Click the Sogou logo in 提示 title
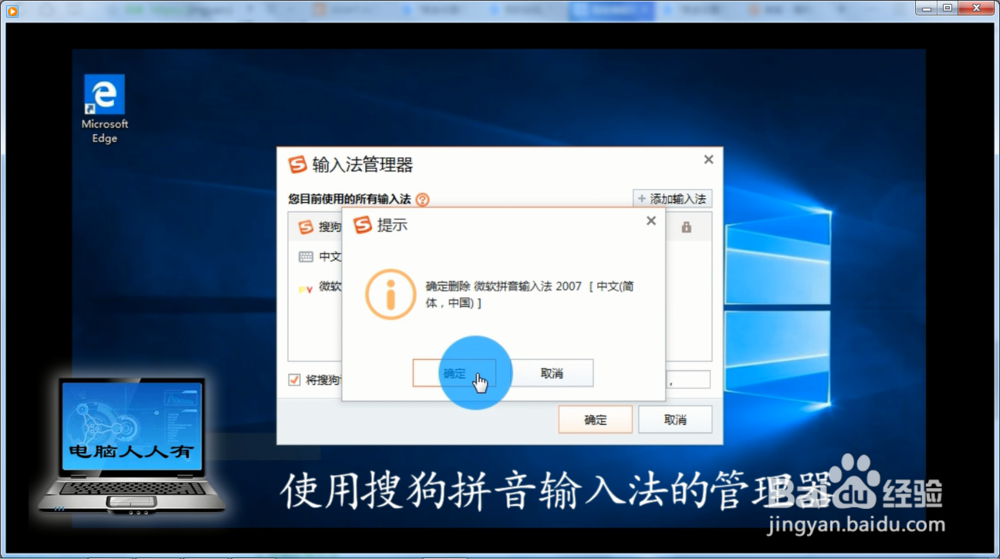The image size is (1000, 559). click(x=362, y=224)
